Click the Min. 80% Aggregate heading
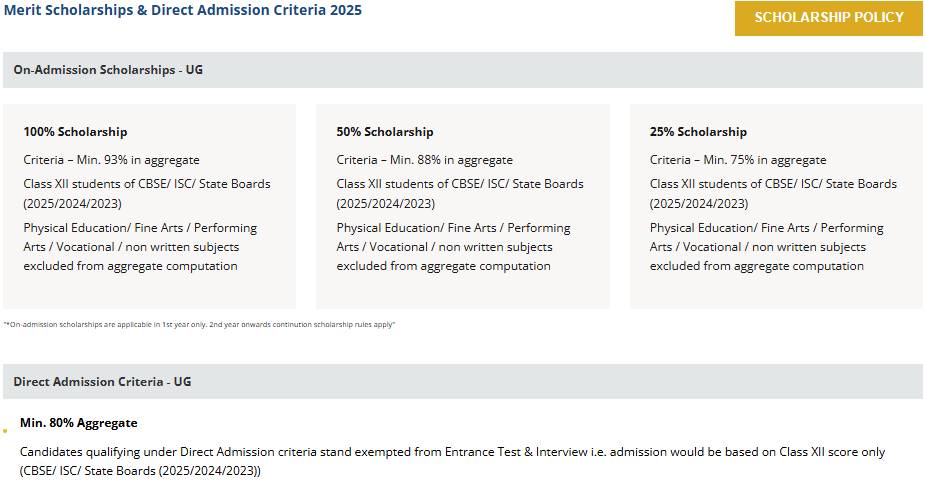The width and height of the screenshot is (925, 487). 78,423
